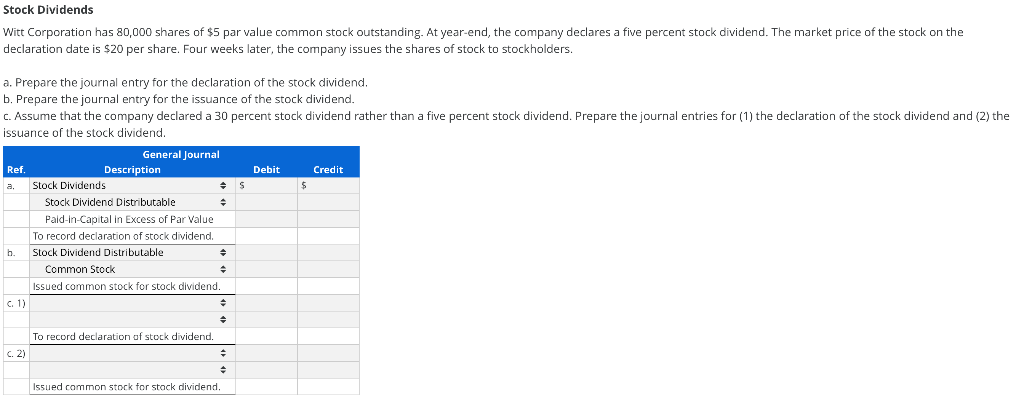
Task: Click Debit field in first row of entry c. 2)
Action: pyautogui.click(x=266, y=353)
